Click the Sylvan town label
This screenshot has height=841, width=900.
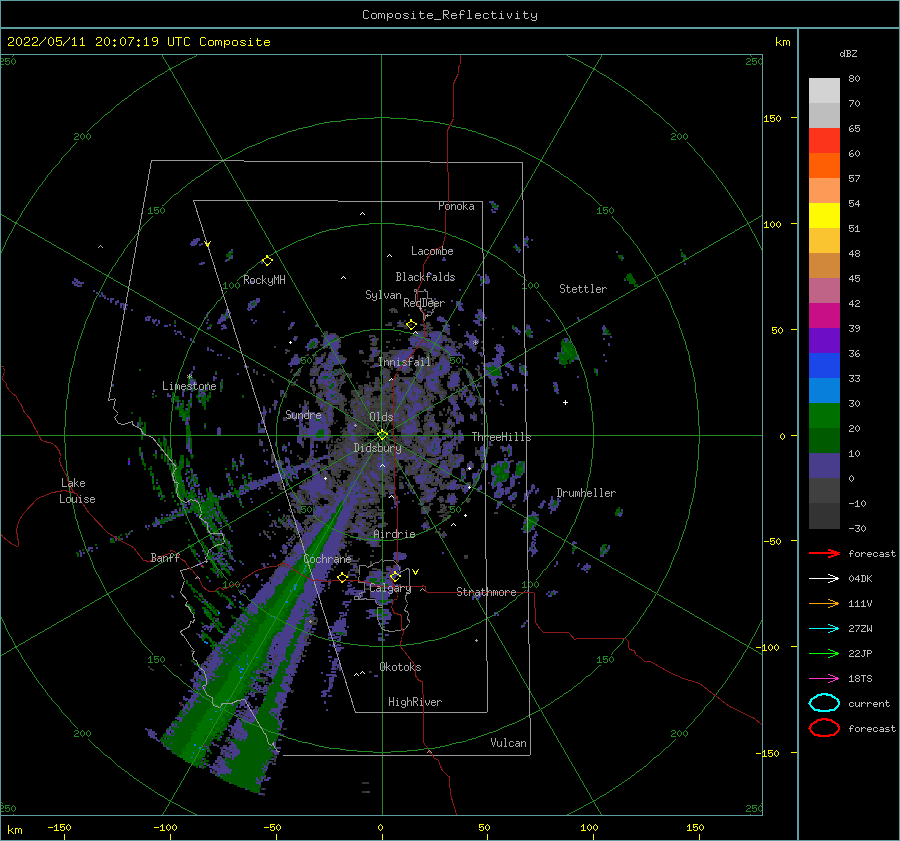coord(383,295)
